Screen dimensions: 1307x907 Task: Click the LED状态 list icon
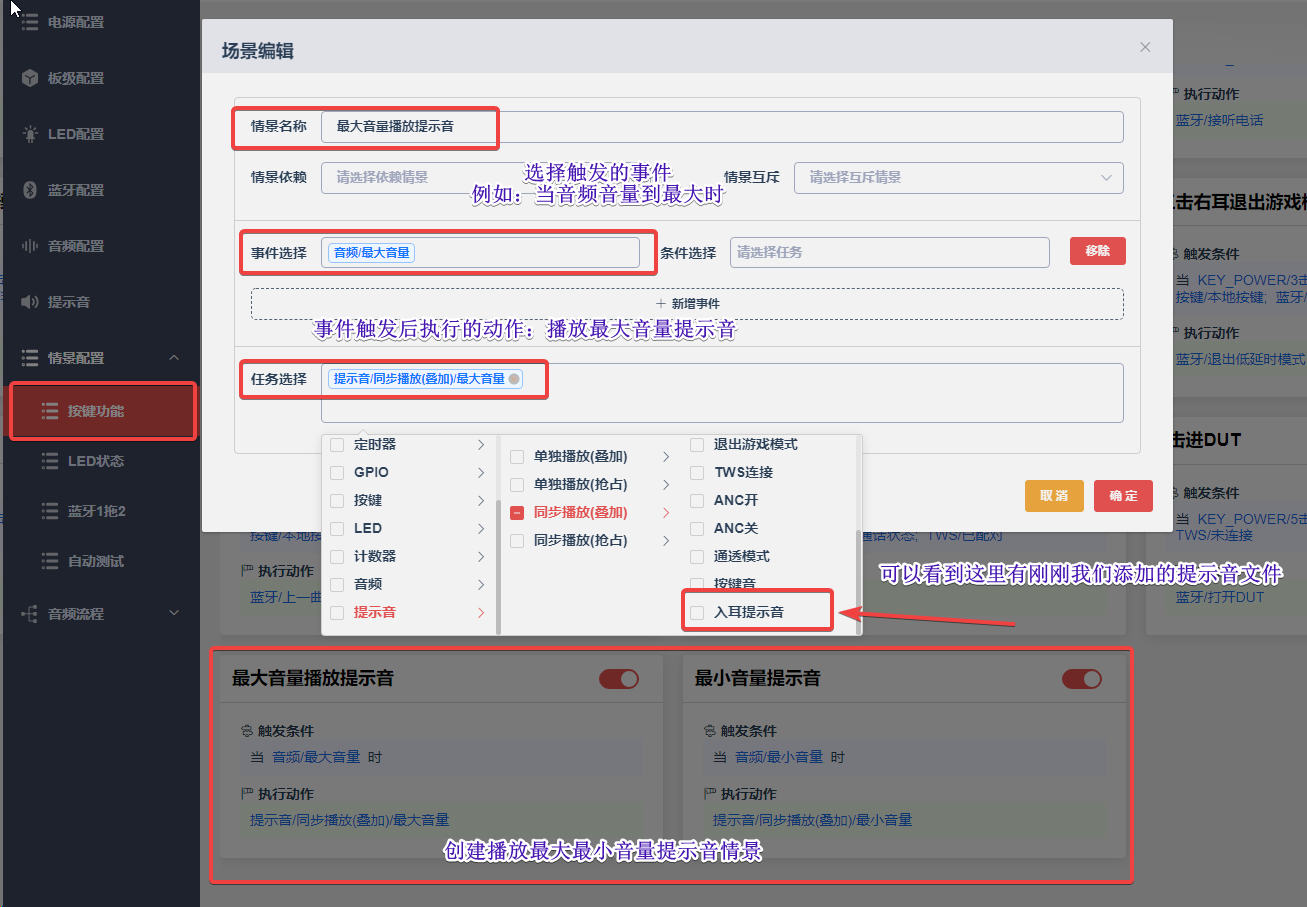(x=50, y=461)
